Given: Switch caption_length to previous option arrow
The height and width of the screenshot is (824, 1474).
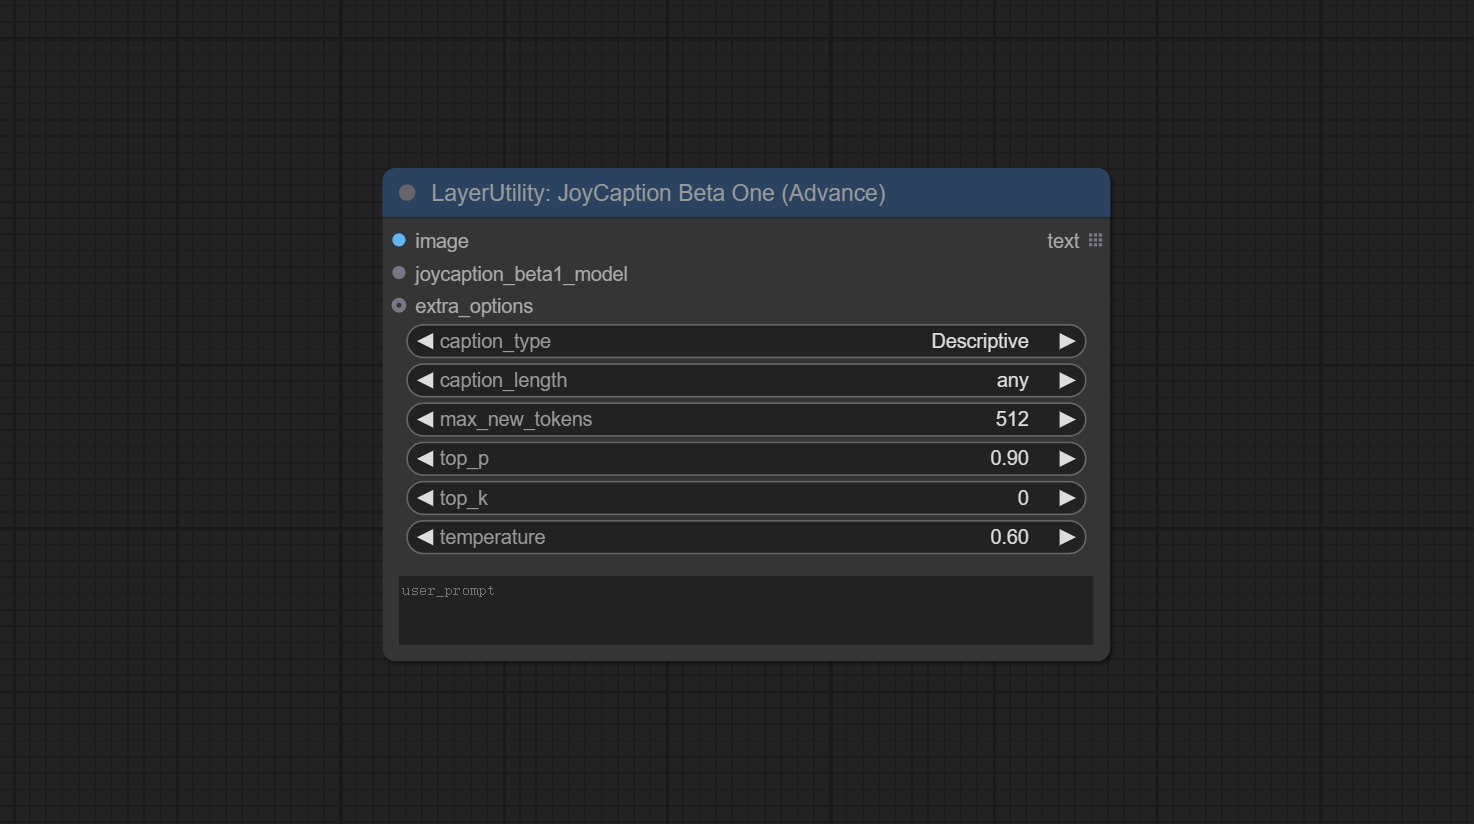Looking at the screenshot, I should (x=425, y=380).
